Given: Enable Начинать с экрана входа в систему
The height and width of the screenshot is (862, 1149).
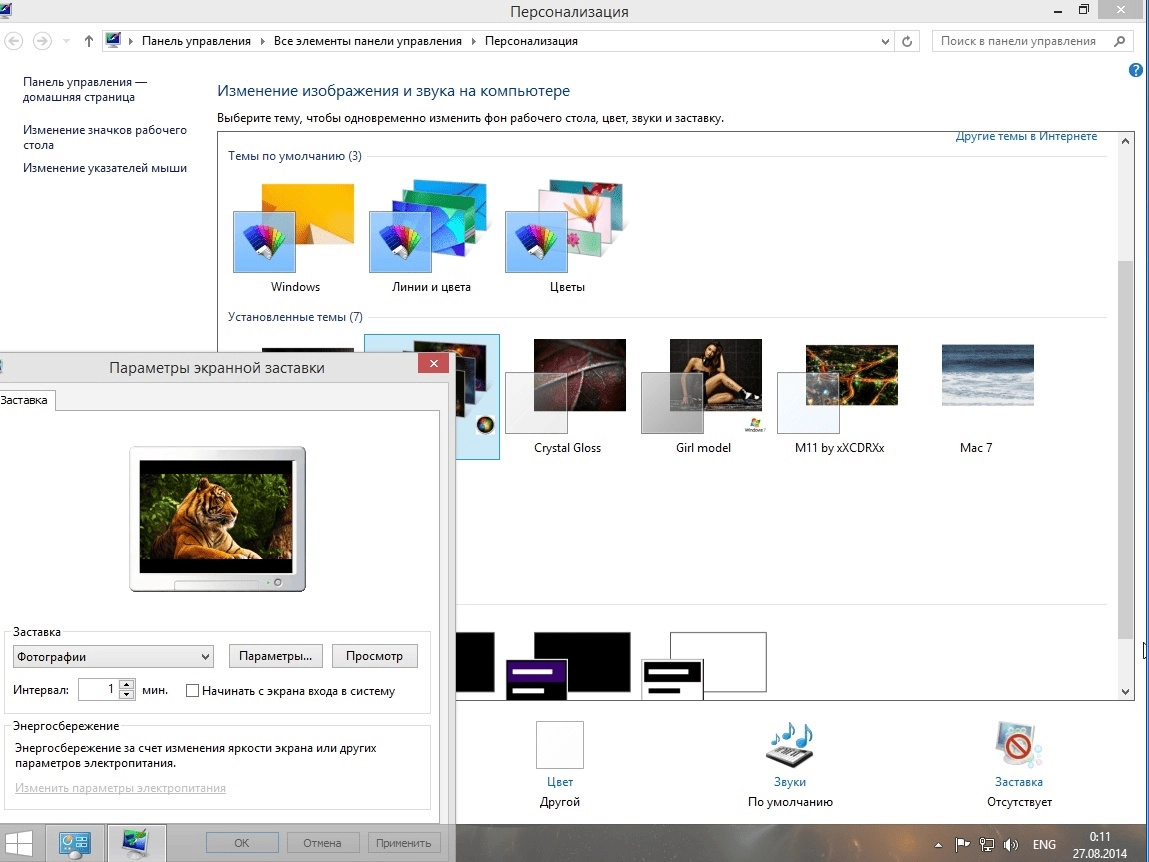Looking at the screenshot, I should coord(193,690).
